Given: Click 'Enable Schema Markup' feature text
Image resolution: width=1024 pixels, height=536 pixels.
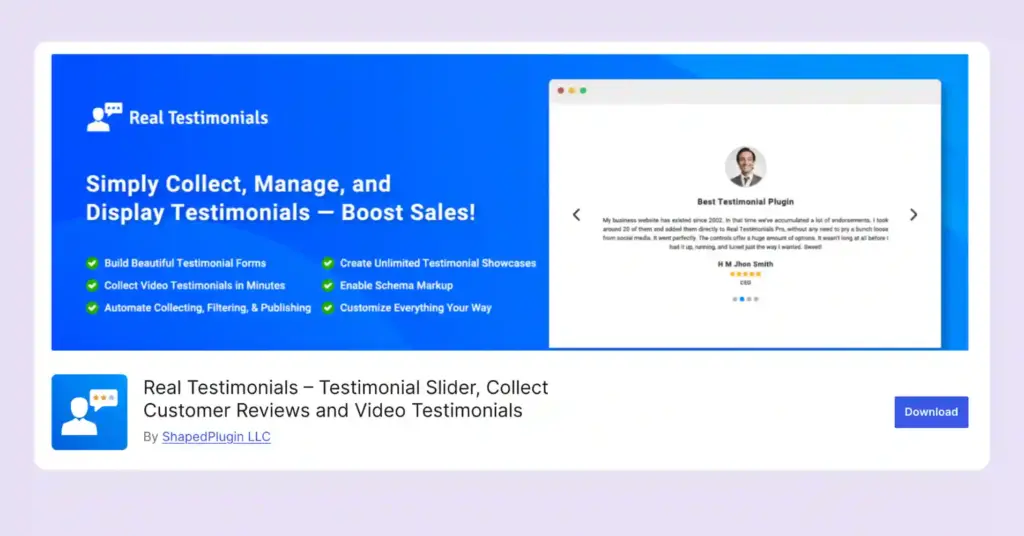Looking at the screenshot, I should [x=396, y=285].
